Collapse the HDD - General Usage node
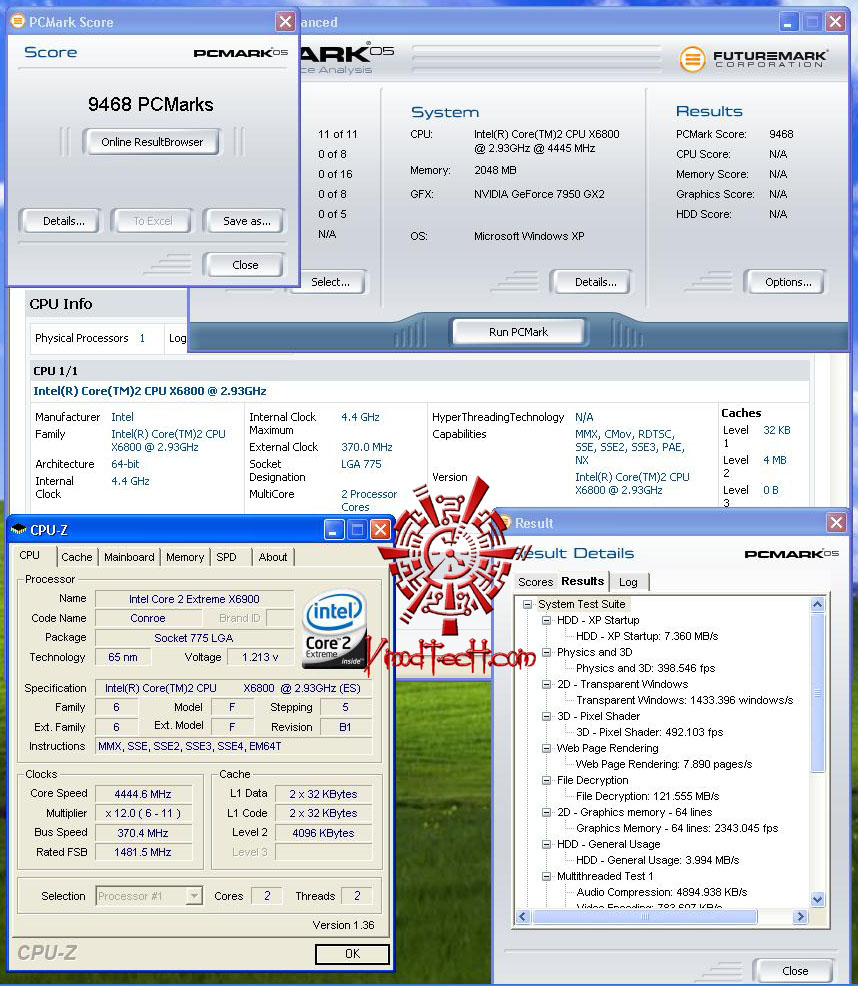The height and width of the screenshot is (986, 858). pyautogui.click(x=547, y=844)
